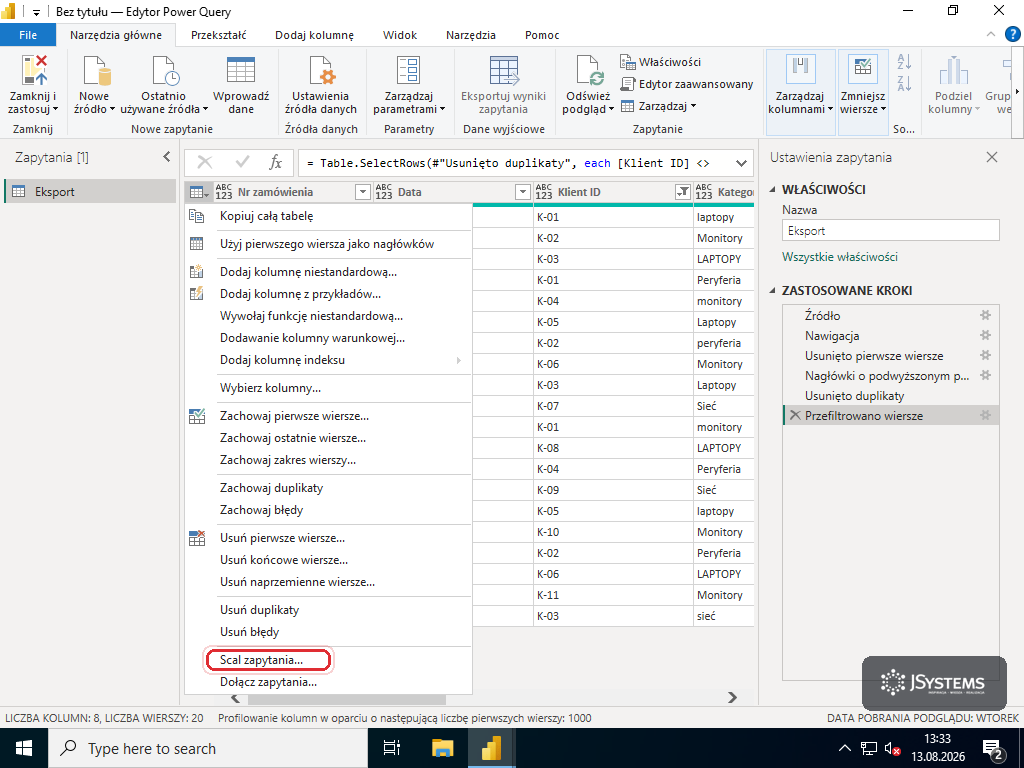Choose Dołącz zapytania entry

click(x=328, y=682)
